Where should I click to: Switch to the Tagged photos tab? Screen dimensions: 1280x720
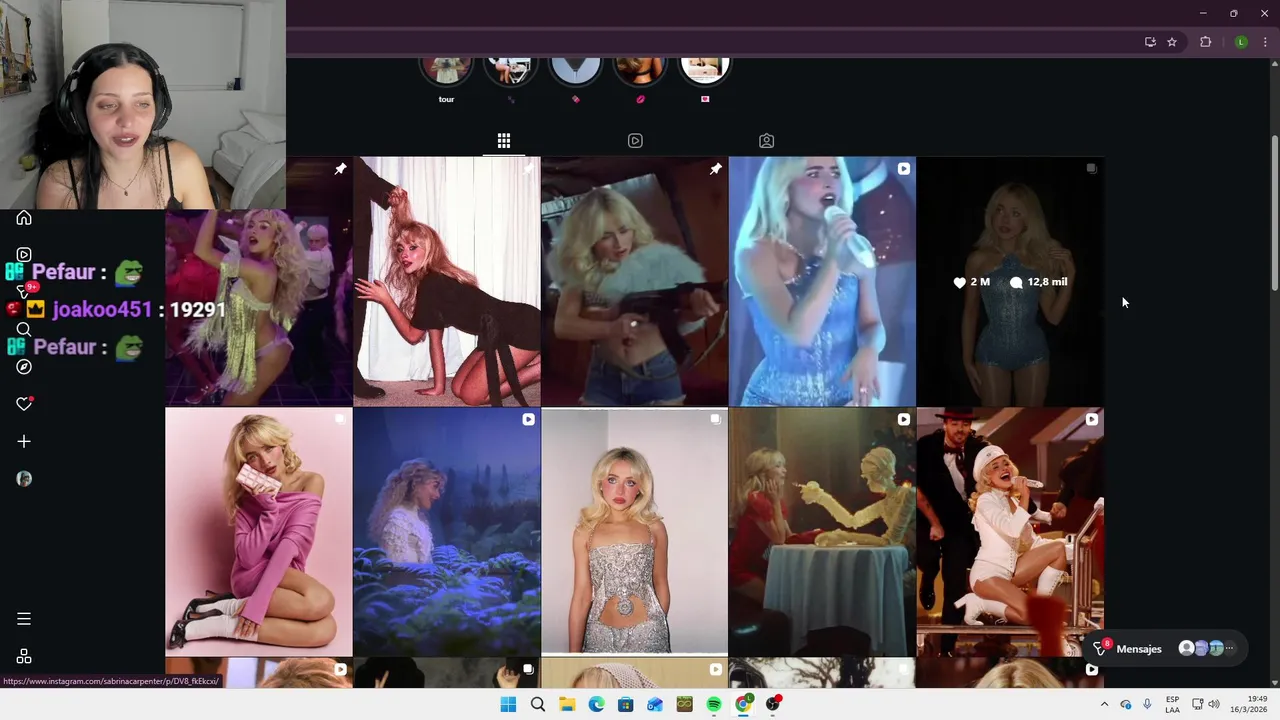[x=766, y=141]
